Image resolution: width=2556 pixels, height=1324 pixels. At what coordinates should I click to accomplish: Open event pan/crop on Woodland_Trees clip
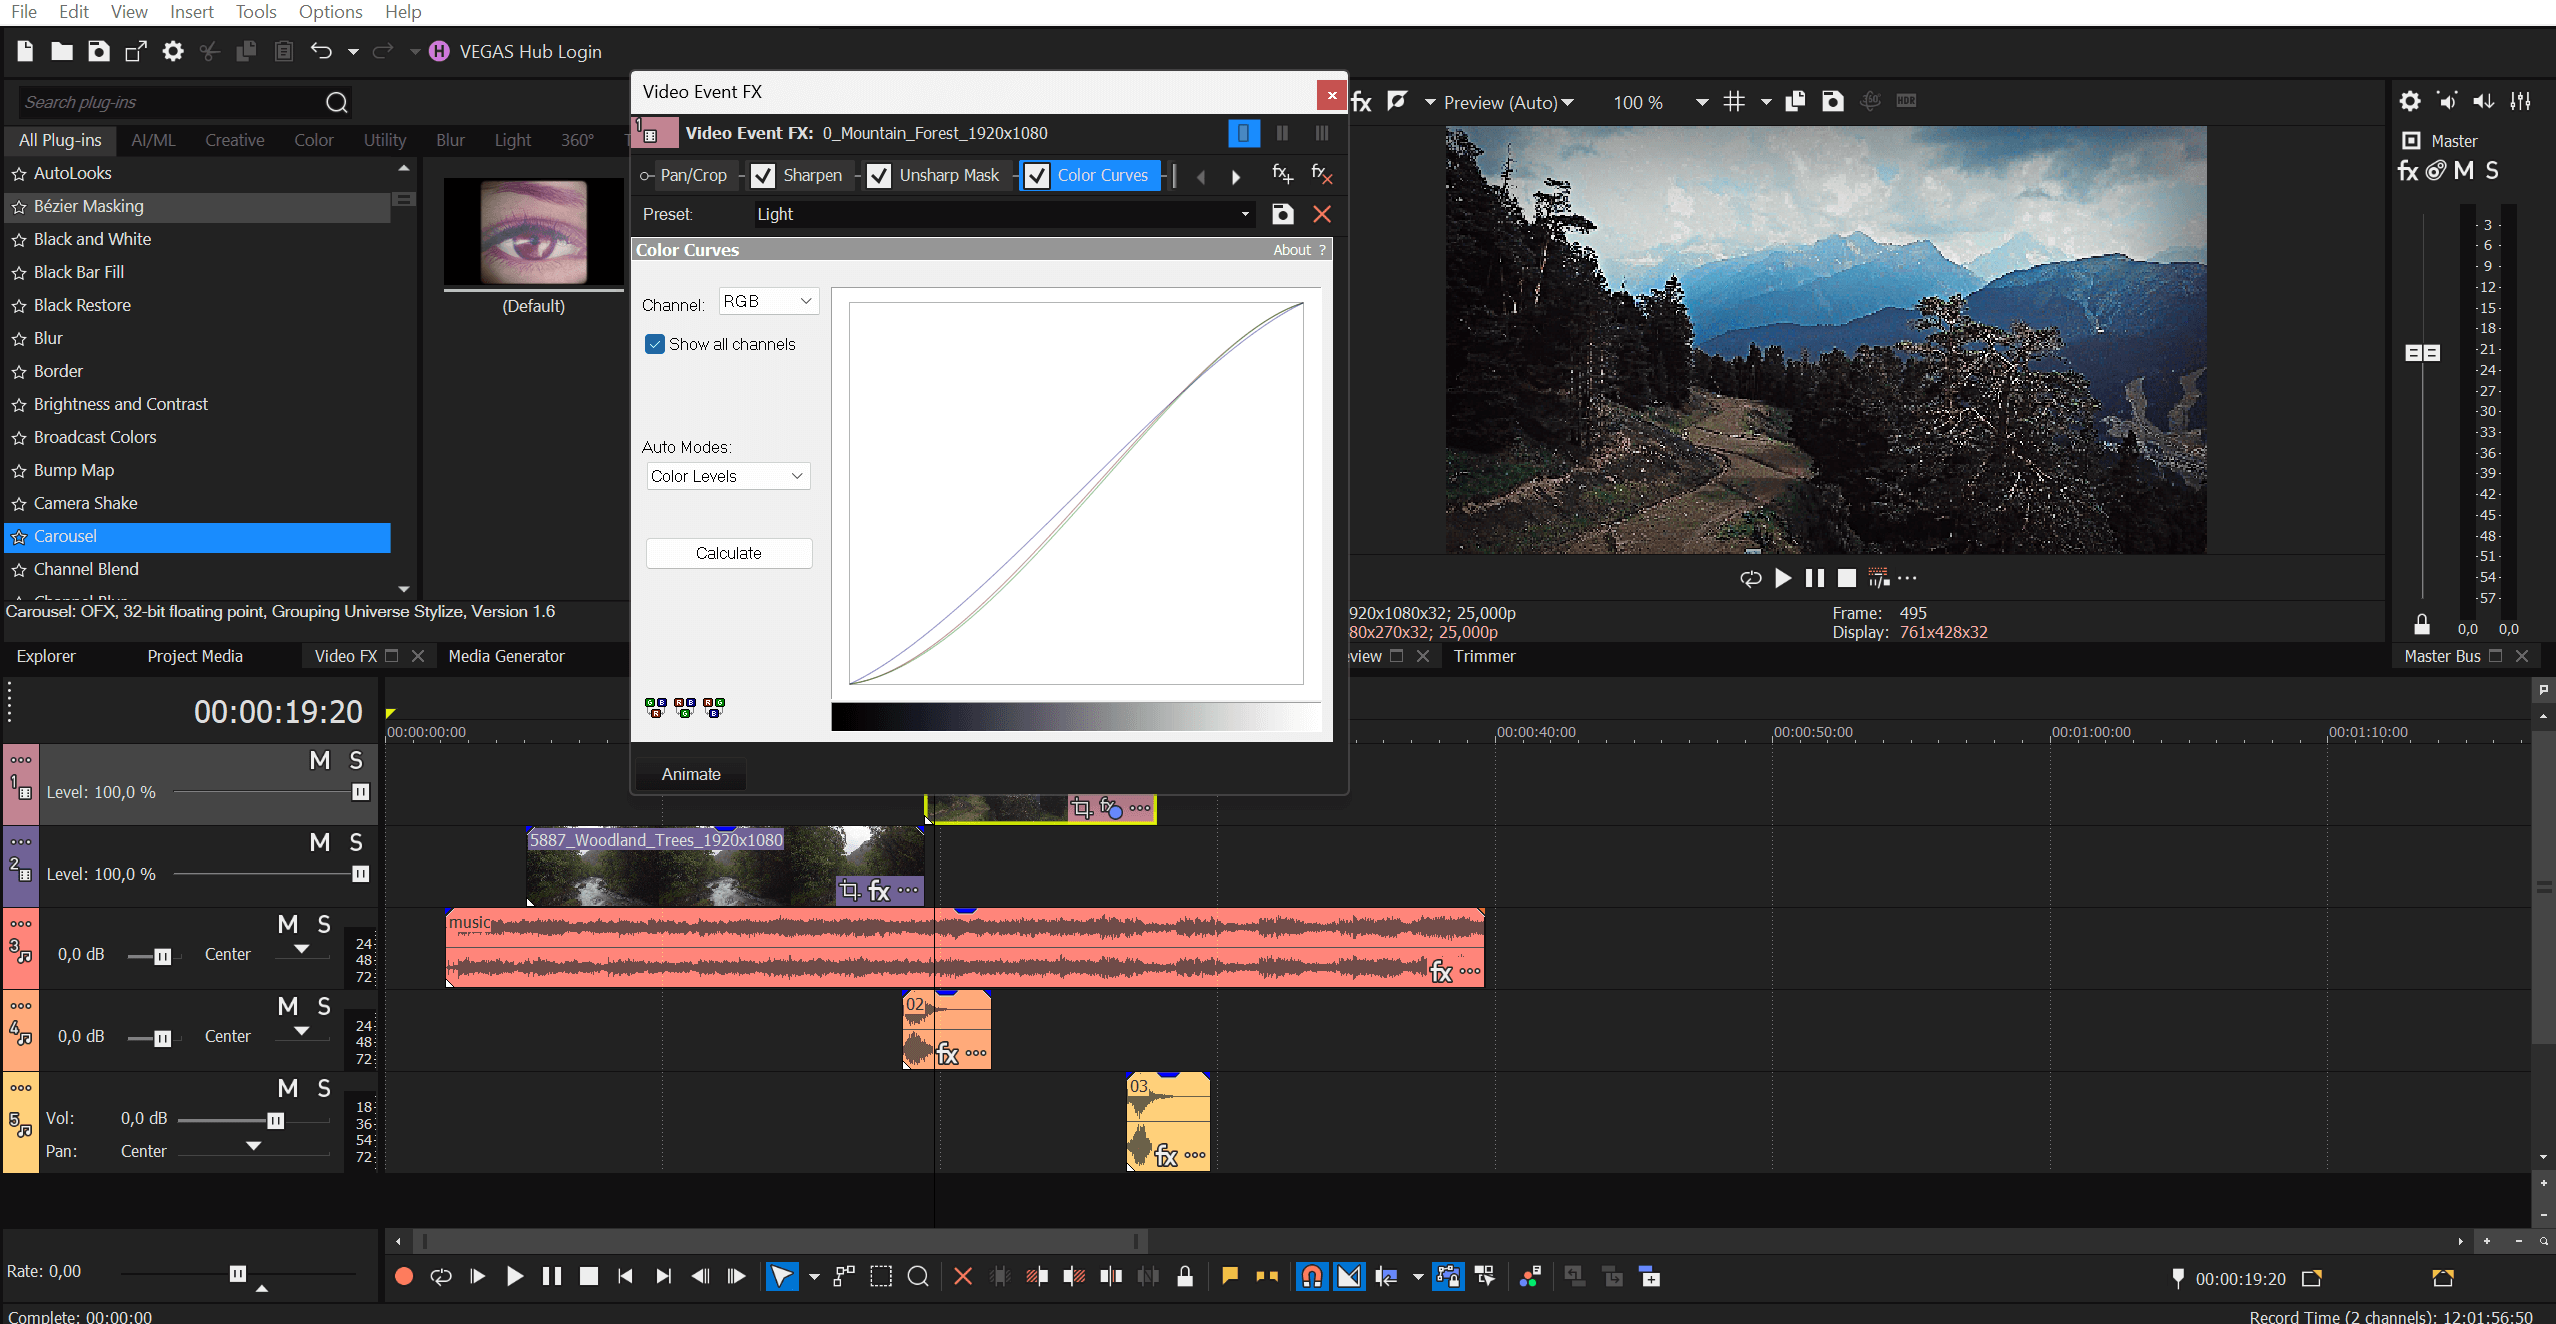pyautogui.click(x=849, y=890)
